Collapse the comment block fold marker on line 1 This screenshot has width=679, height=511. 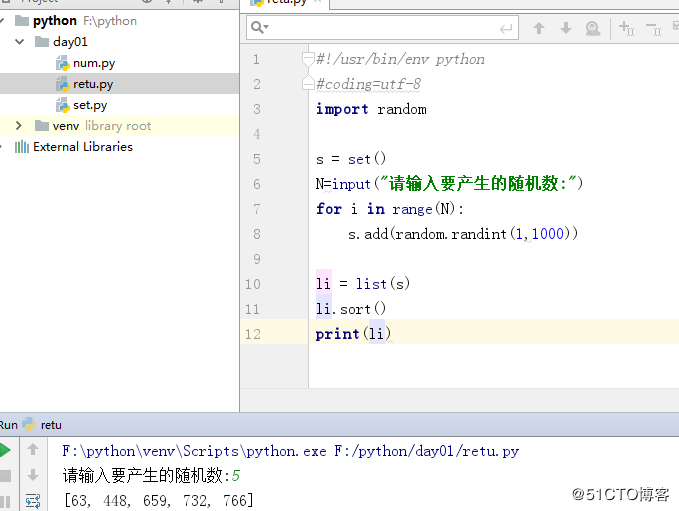308,58
